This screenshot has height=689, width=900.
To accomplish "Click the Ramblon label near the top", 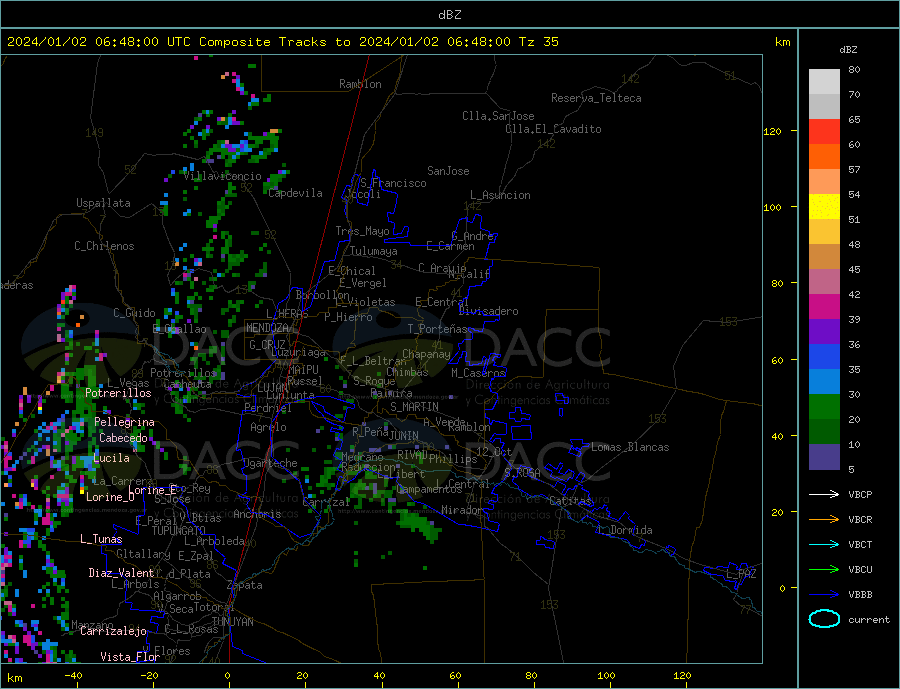I will point(360,84).
